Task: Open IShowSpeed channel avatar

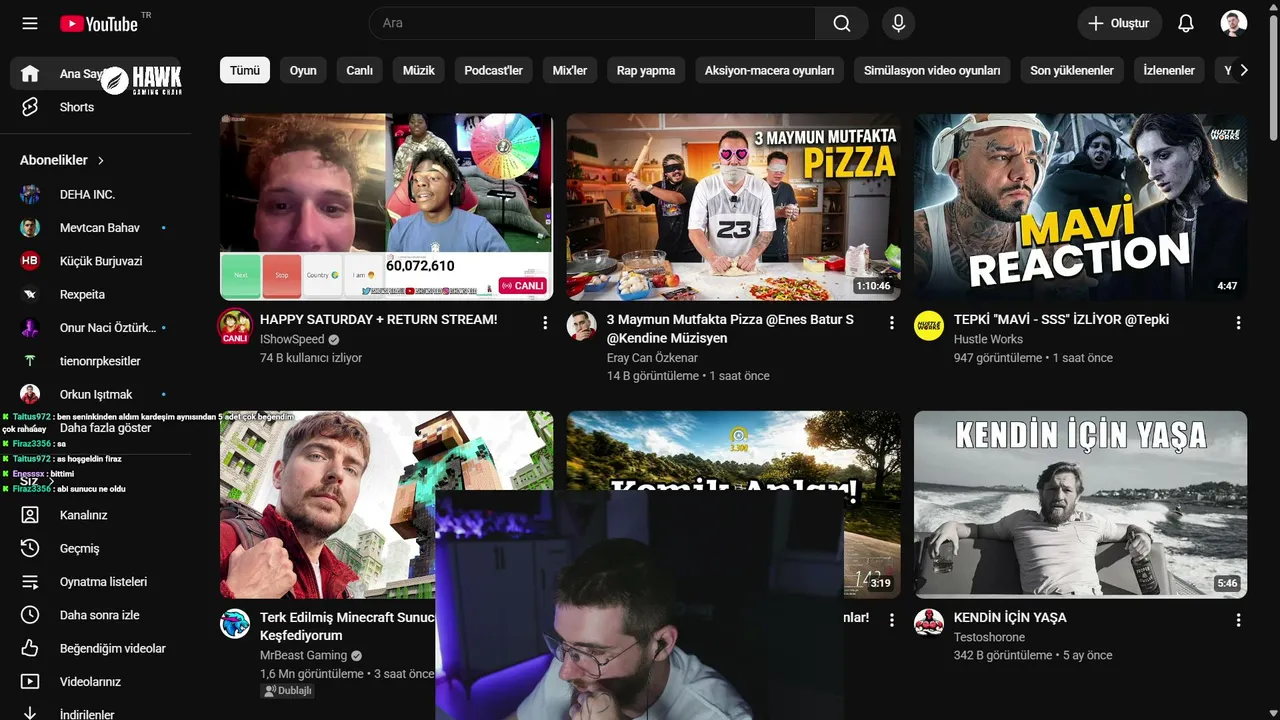Action: pyautogui.click(x=235, y=326)
